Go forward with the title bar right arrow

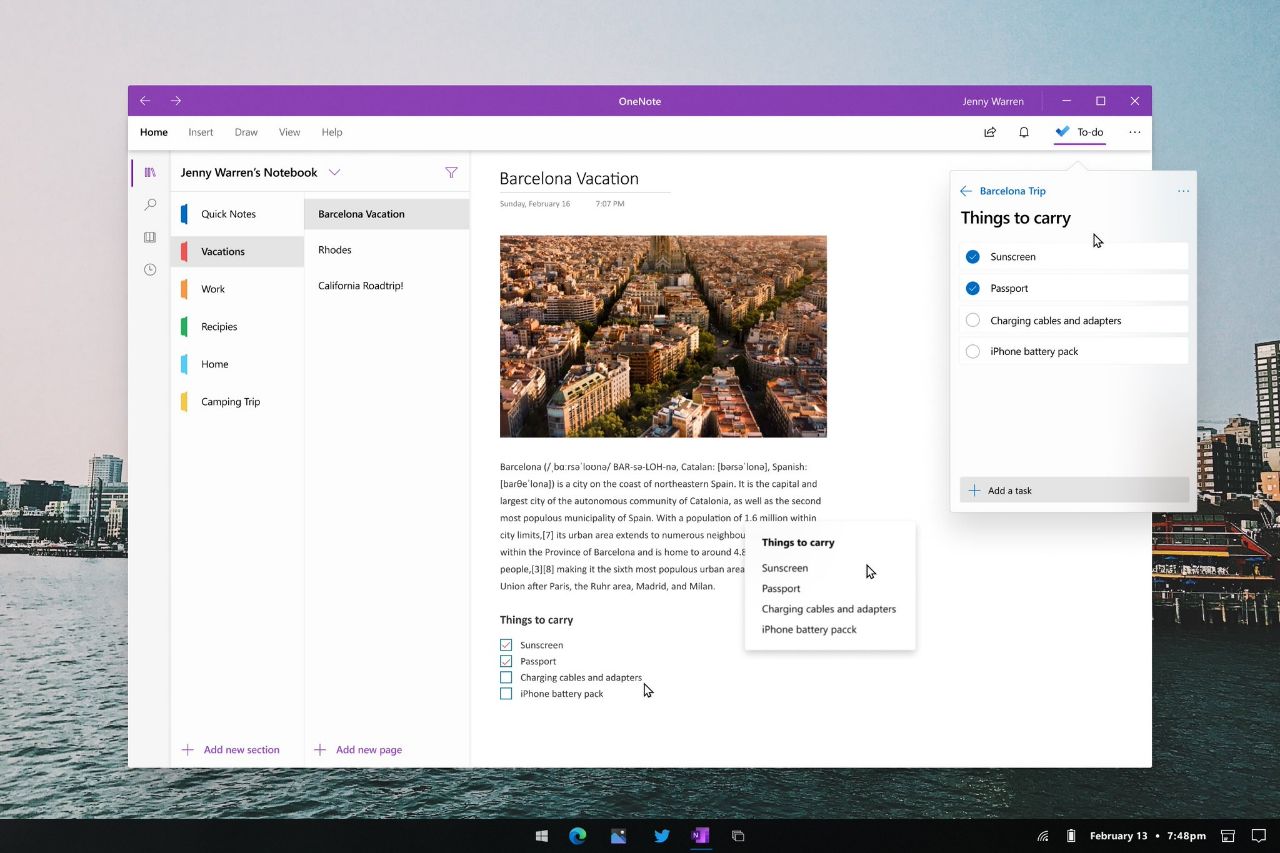[x=176, y=101]
